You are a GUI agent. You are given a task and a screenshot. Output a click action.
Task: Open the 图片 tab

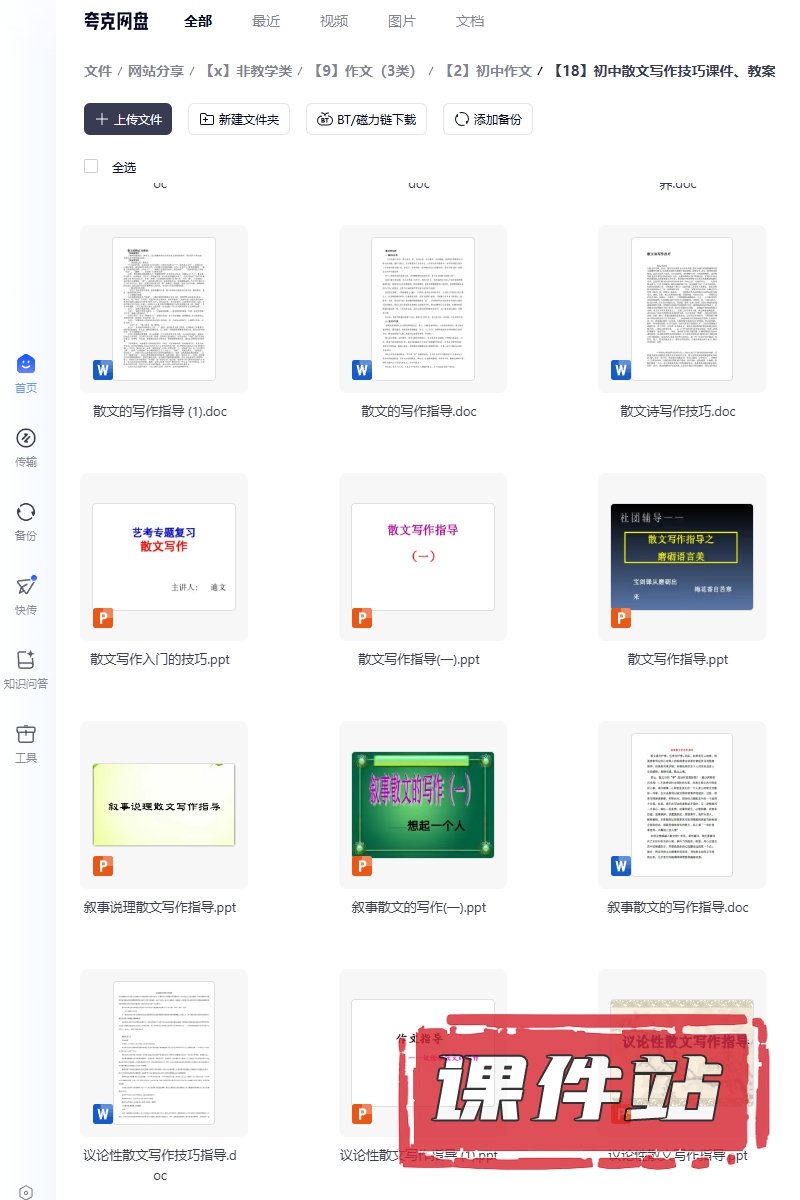tap(402, 21)
